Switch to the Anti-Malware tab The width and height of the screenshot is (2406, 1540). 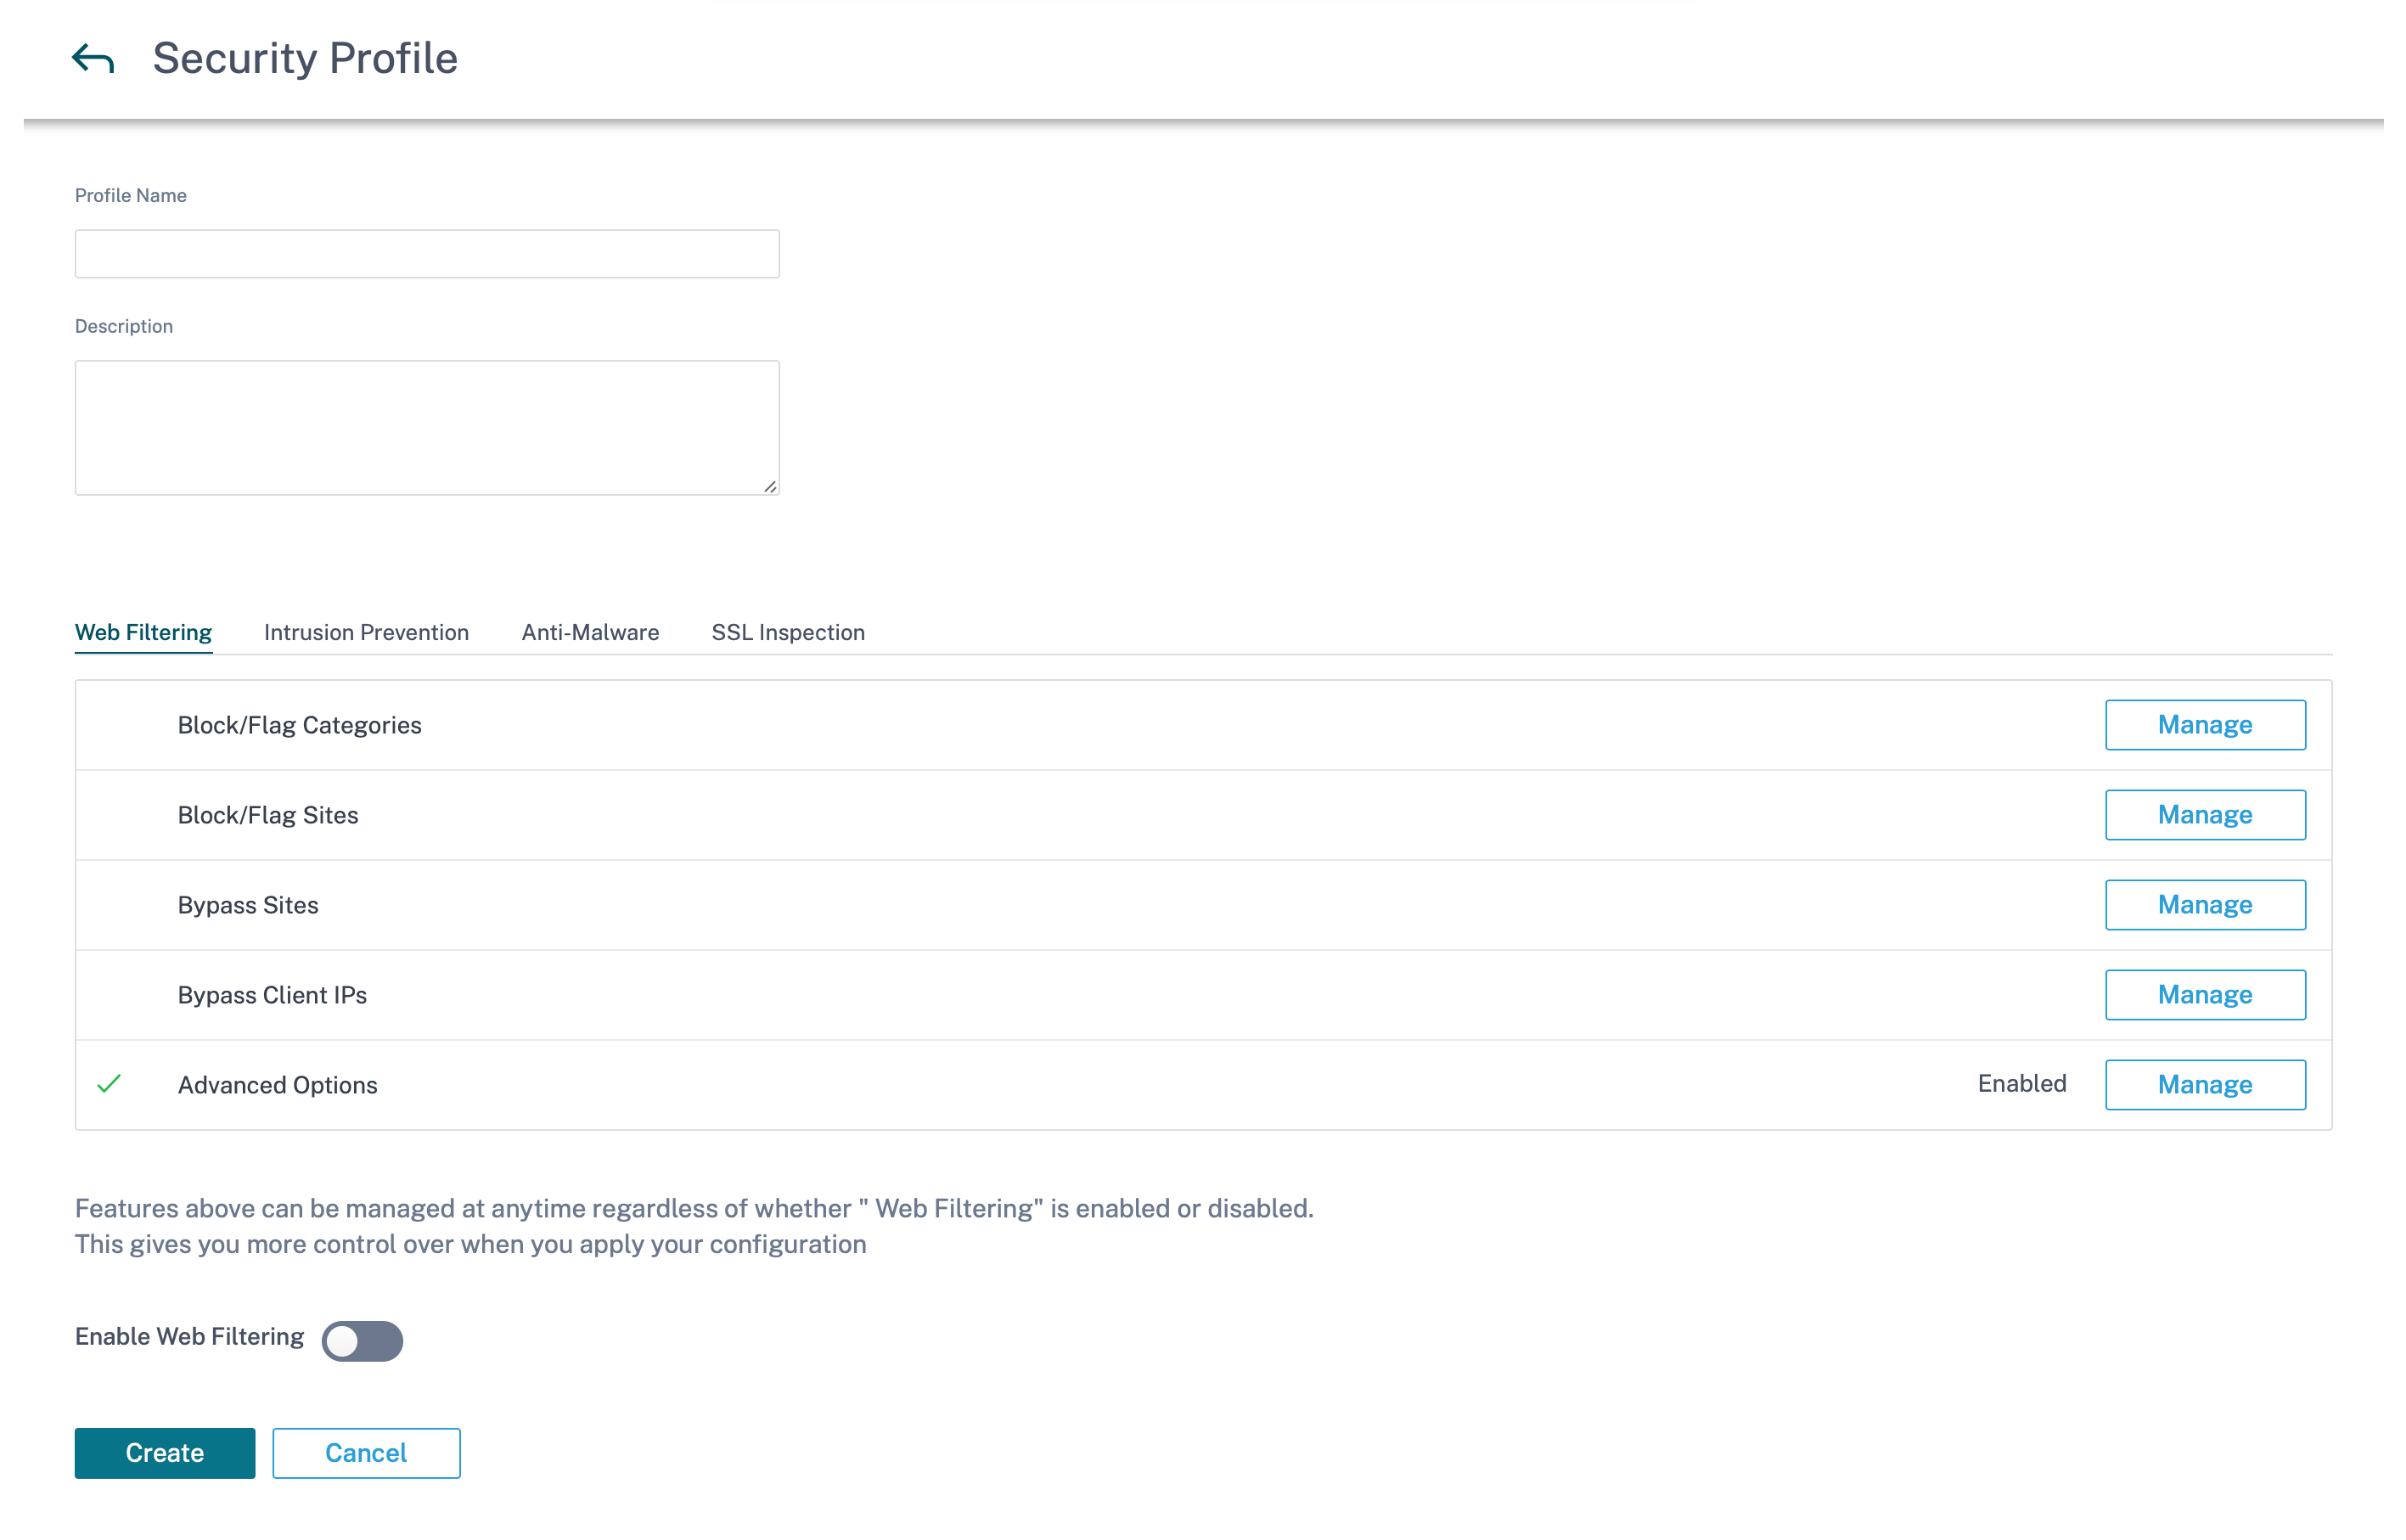[x=591, y=632]
